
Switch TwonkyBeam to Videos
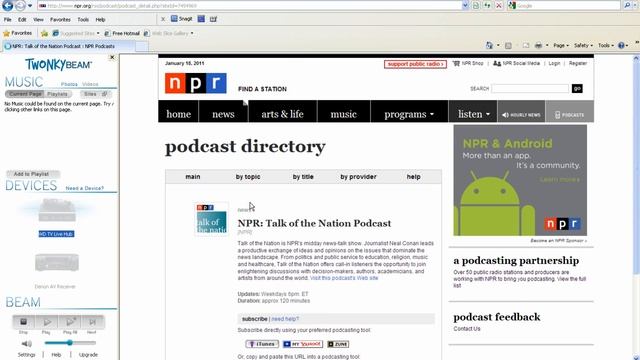(x=90, y=84)
